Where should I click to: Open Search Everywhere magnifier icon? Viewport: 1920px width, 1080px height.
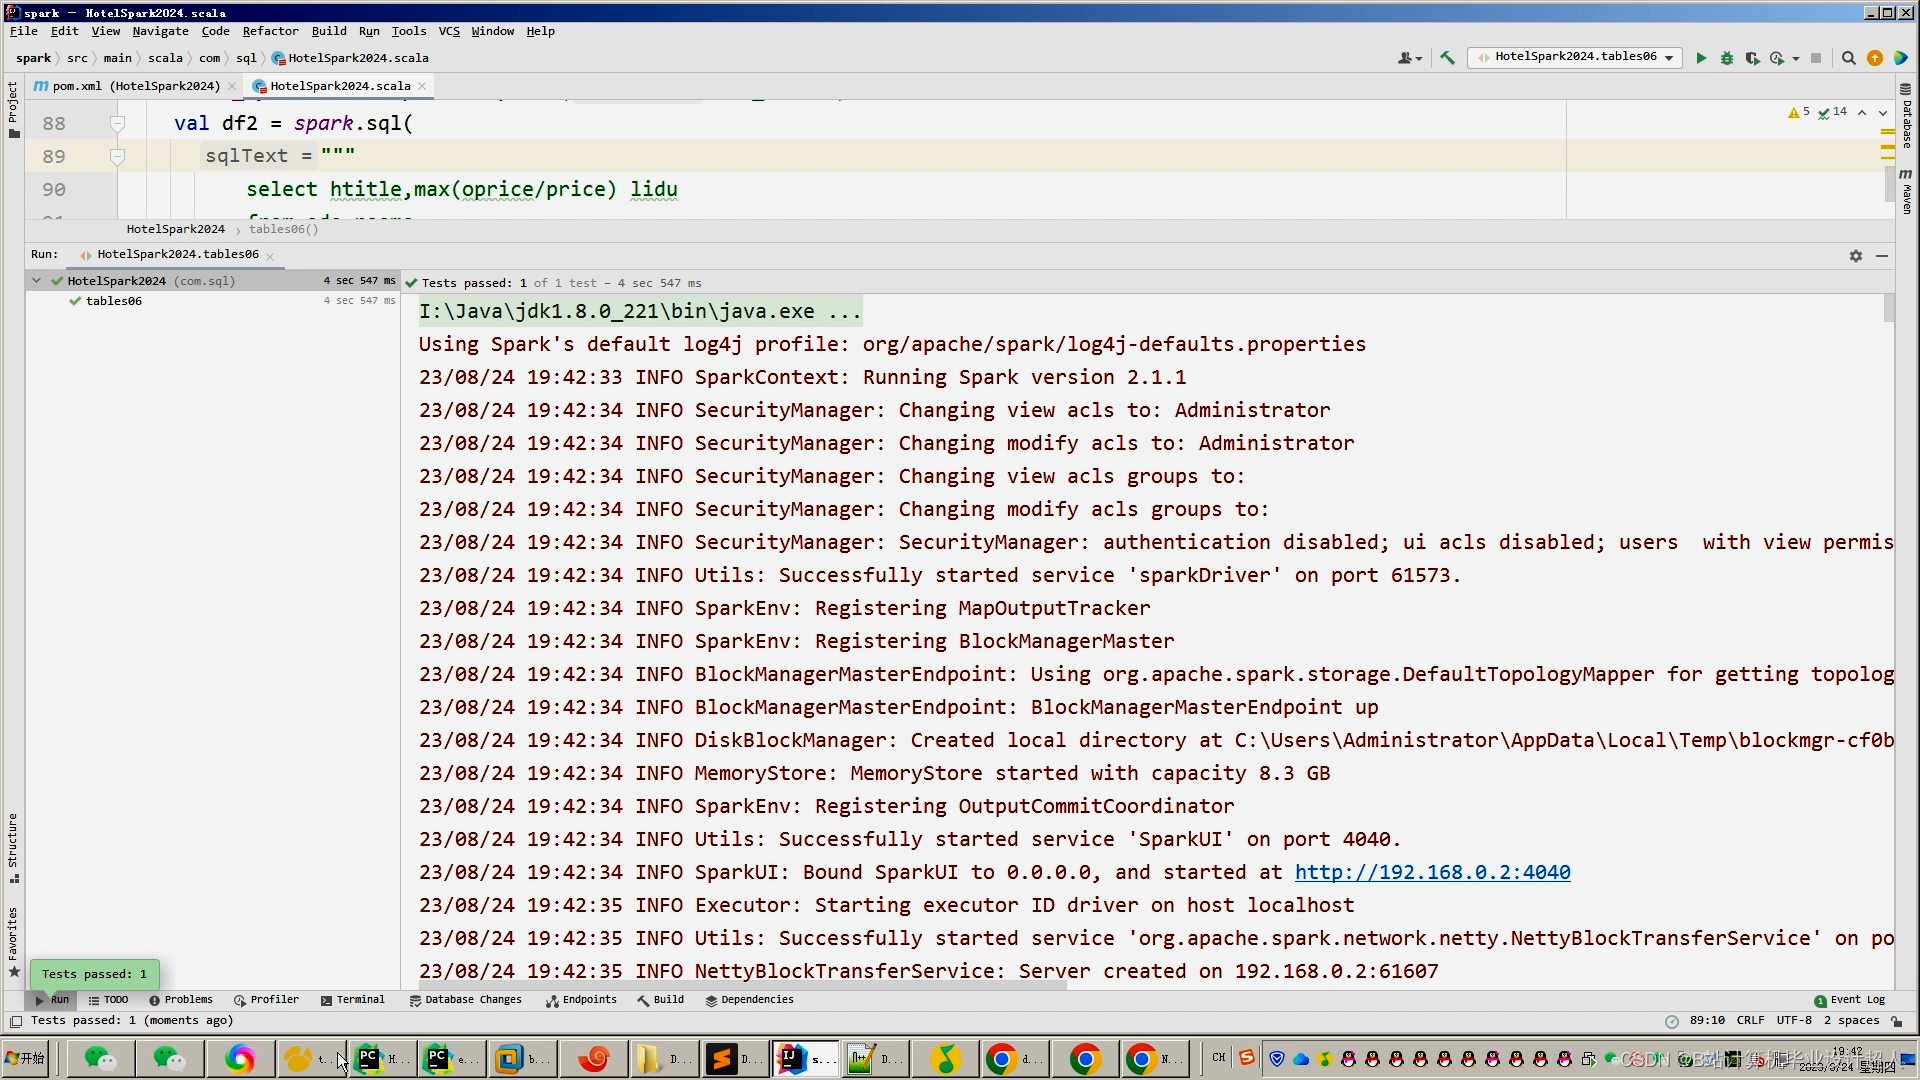point(1849,58)
